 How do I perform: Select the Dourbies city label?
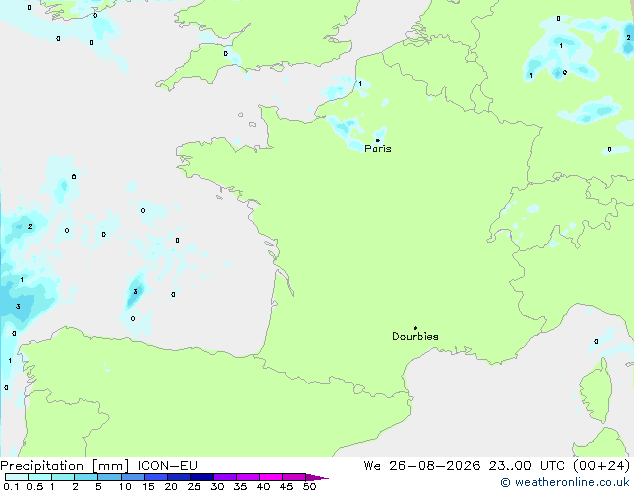coord(415,336)
